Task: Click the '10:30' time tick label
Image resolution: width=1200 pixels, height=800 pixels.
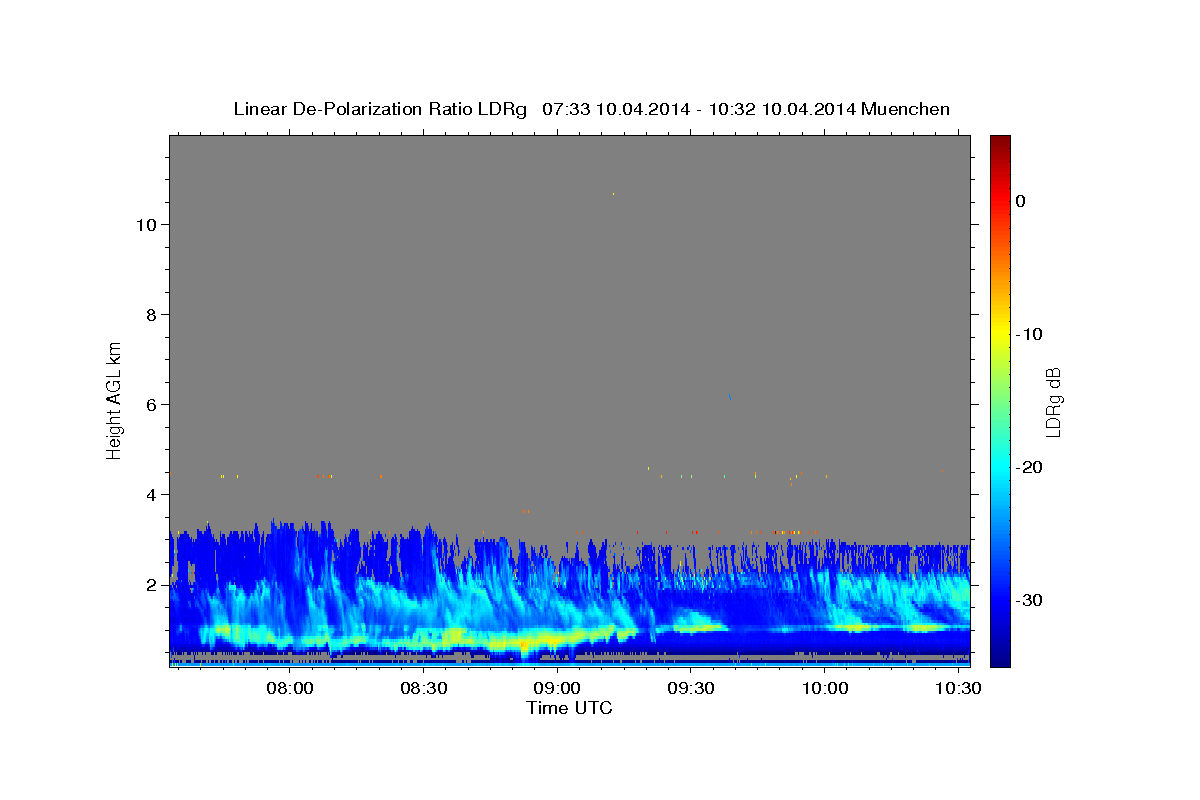Action: pos(959,688)
